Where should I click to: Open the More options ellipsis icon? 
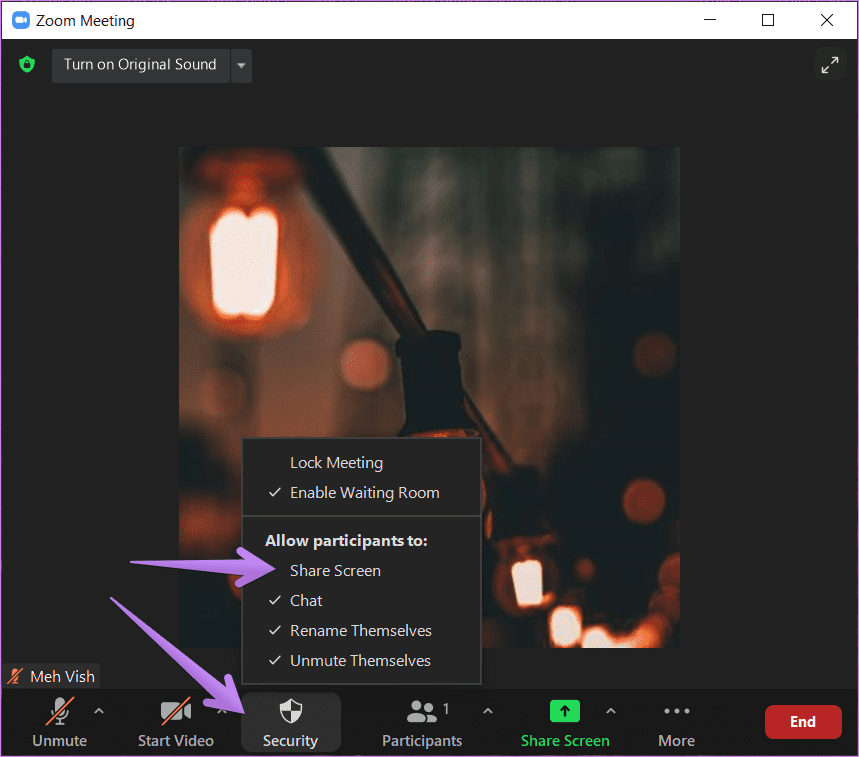[x=676, y=711]
